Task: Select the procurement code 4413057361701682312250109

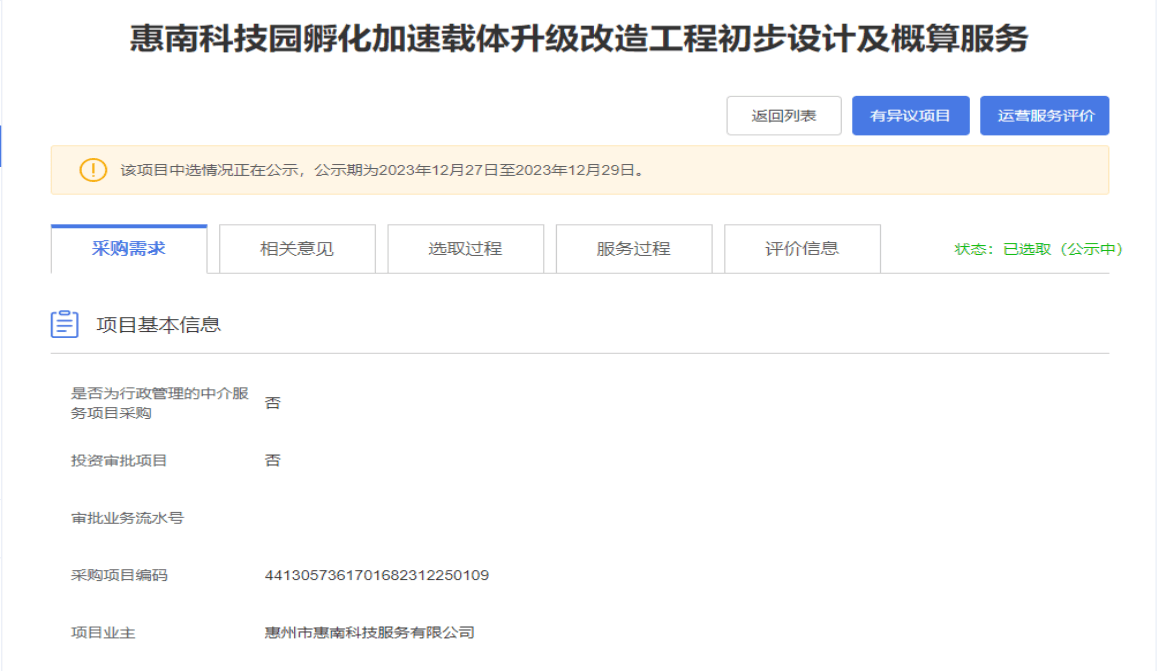Action: click(376, 575)
